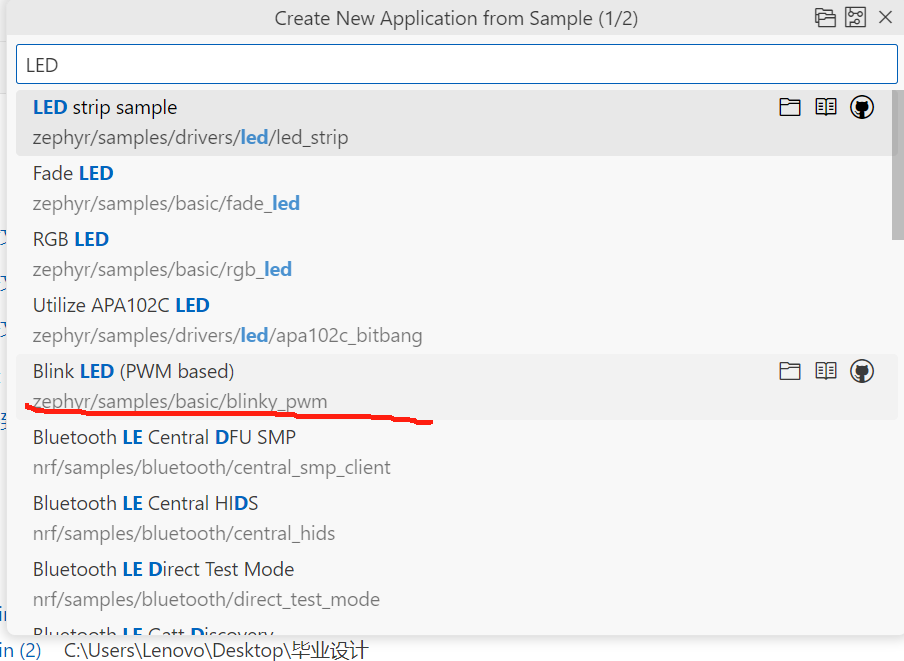Open the folder icon for LED strip sample
904x661 pixels.
tap(790, 107)
